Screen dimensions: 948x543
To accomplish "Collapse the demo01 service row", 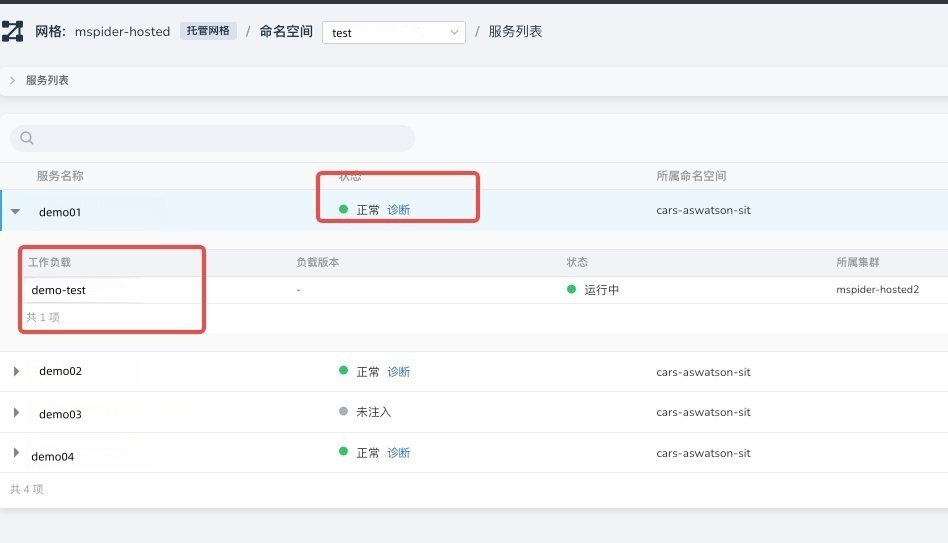I will coord(16,211).
